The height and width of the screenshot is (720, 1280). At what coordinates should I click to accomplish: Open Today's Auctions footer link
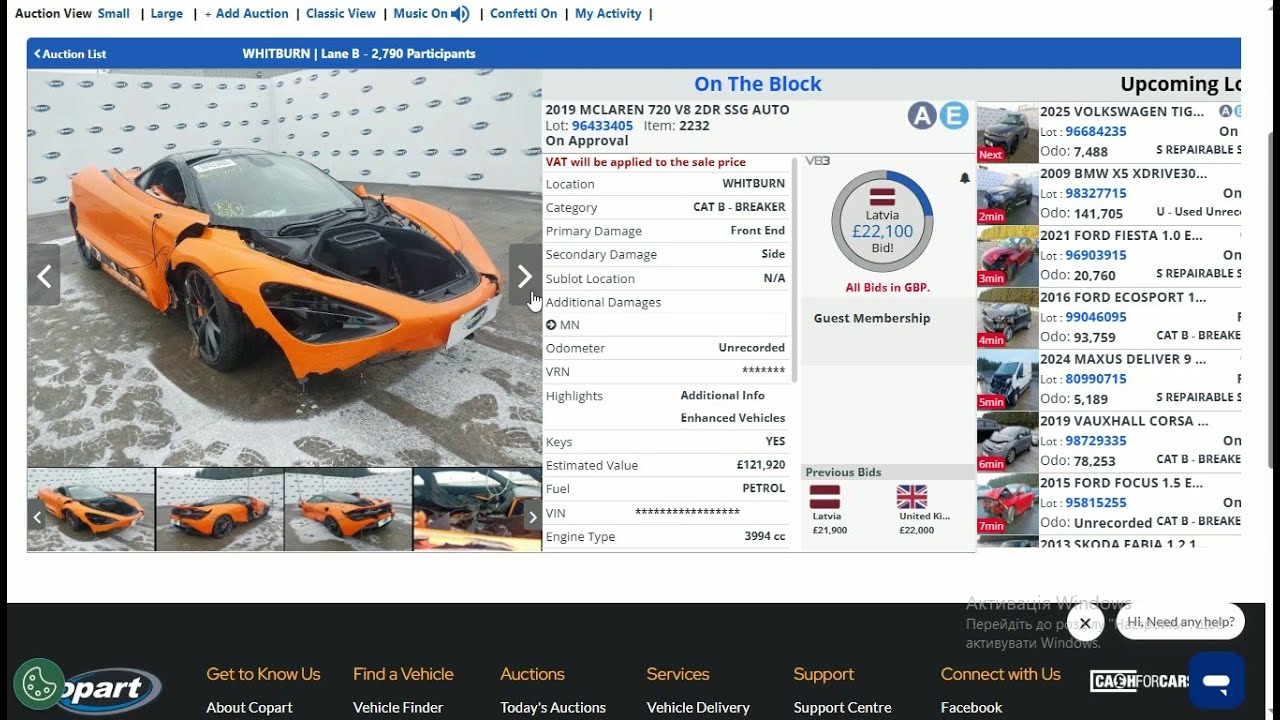(x=553, y=707)
